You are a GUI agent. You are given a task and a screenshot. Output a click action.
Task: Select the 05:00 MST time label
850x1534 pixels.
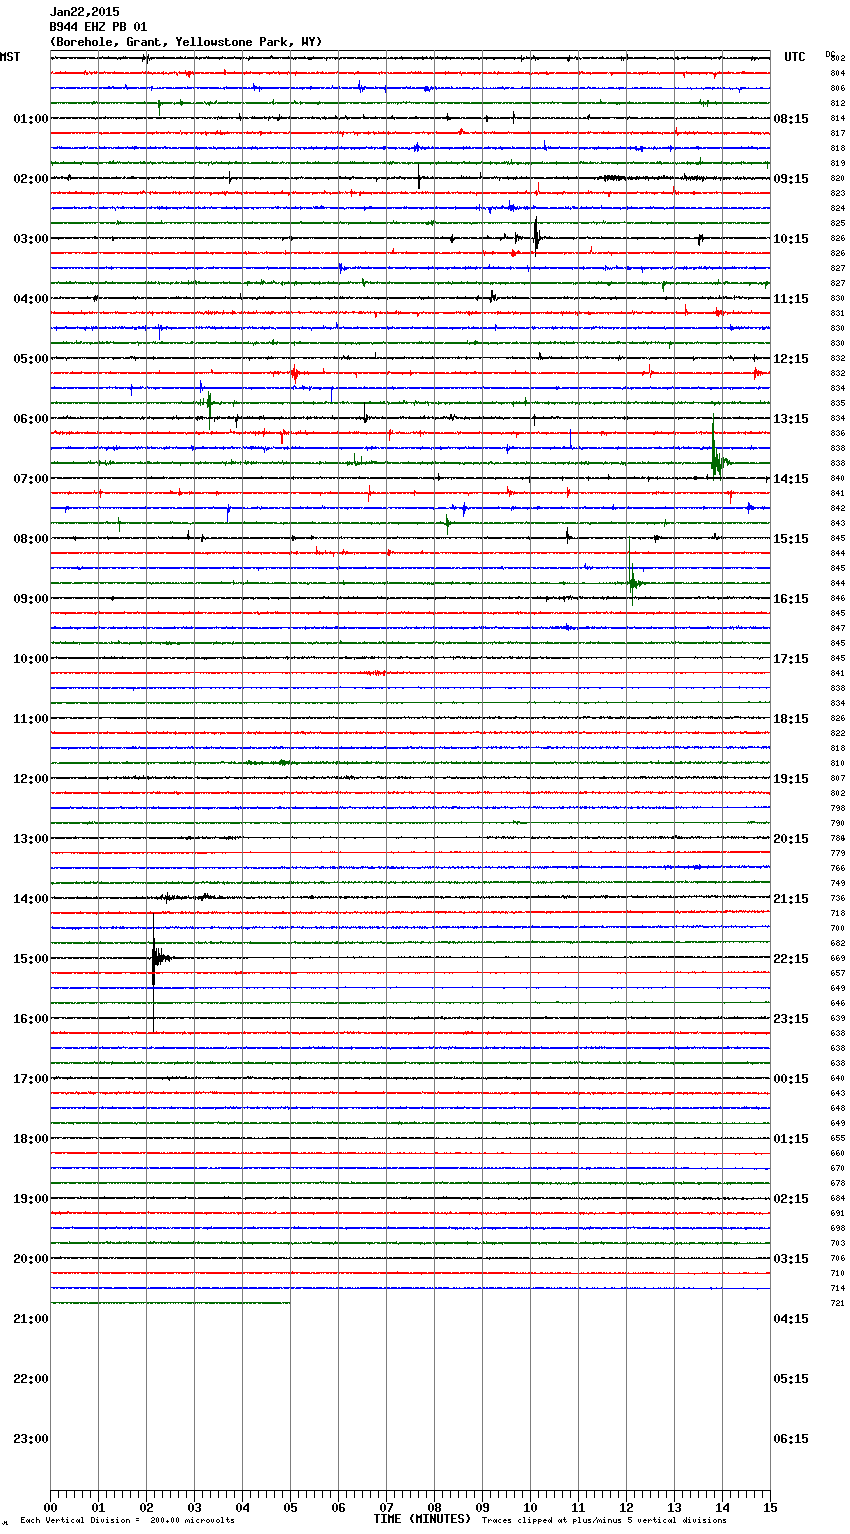coord(30,359)
